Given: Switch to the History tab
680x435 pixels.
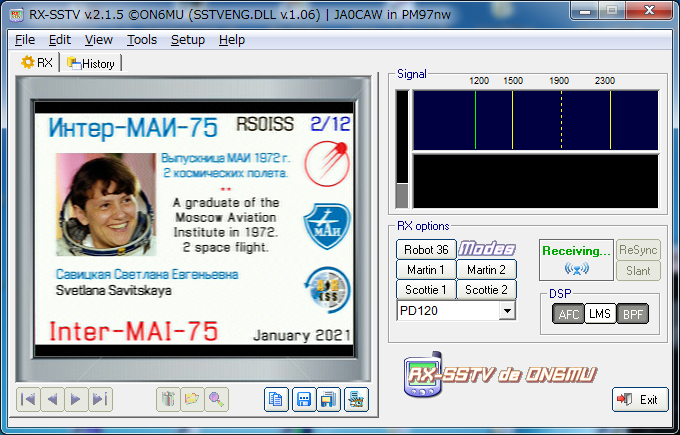Looking at the screenshot, I should (91, 64).
